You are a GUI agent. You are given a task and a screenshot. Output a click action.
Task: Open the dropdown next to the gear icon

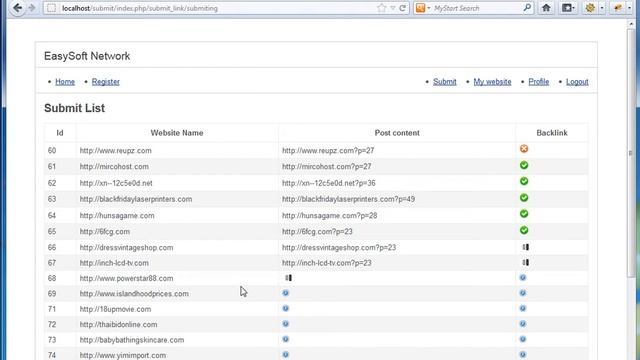602,8
